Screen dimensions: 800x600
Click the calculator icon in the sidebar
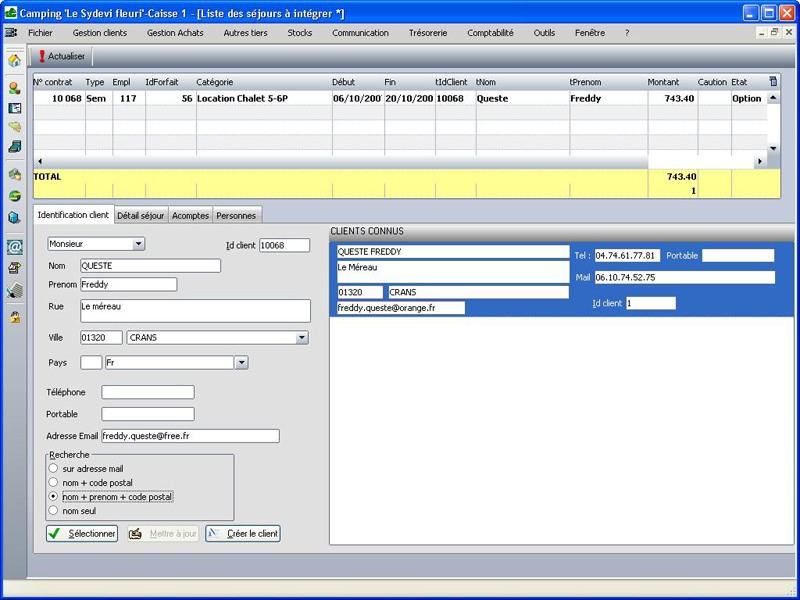click(14, 290)
